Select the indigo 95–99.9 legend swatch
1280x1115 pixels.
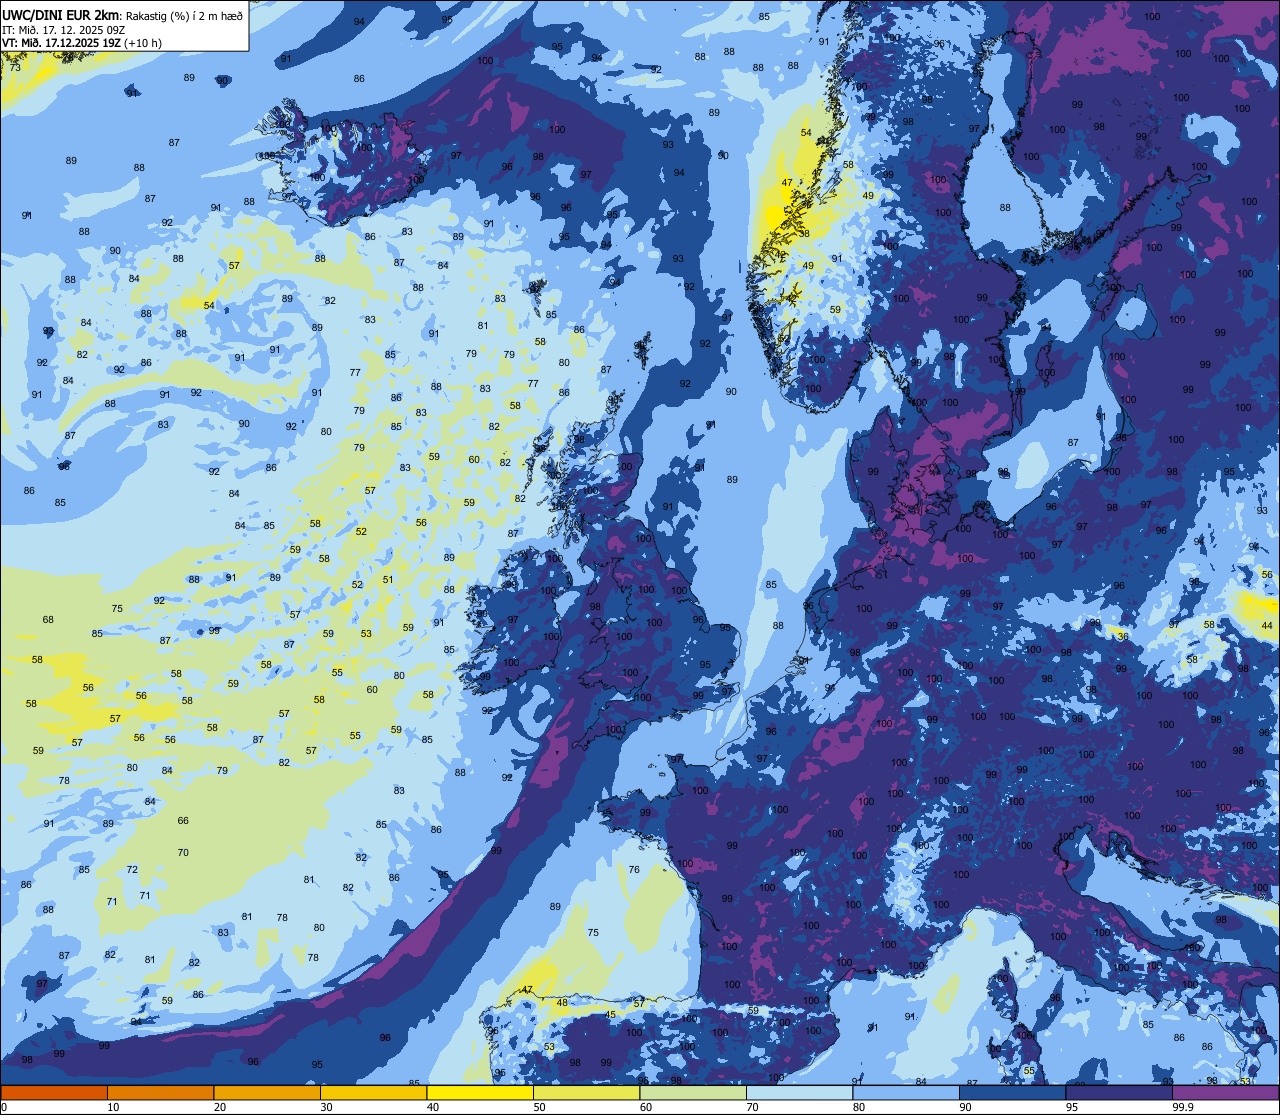tap(1118, 1092)
